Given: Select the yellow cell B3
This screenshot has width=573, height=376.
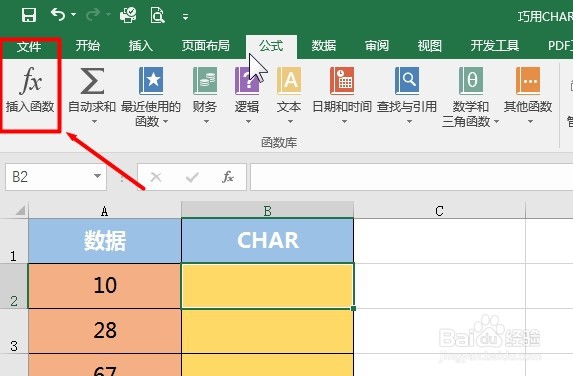Looking at the screenshot, I should [267, 331].
